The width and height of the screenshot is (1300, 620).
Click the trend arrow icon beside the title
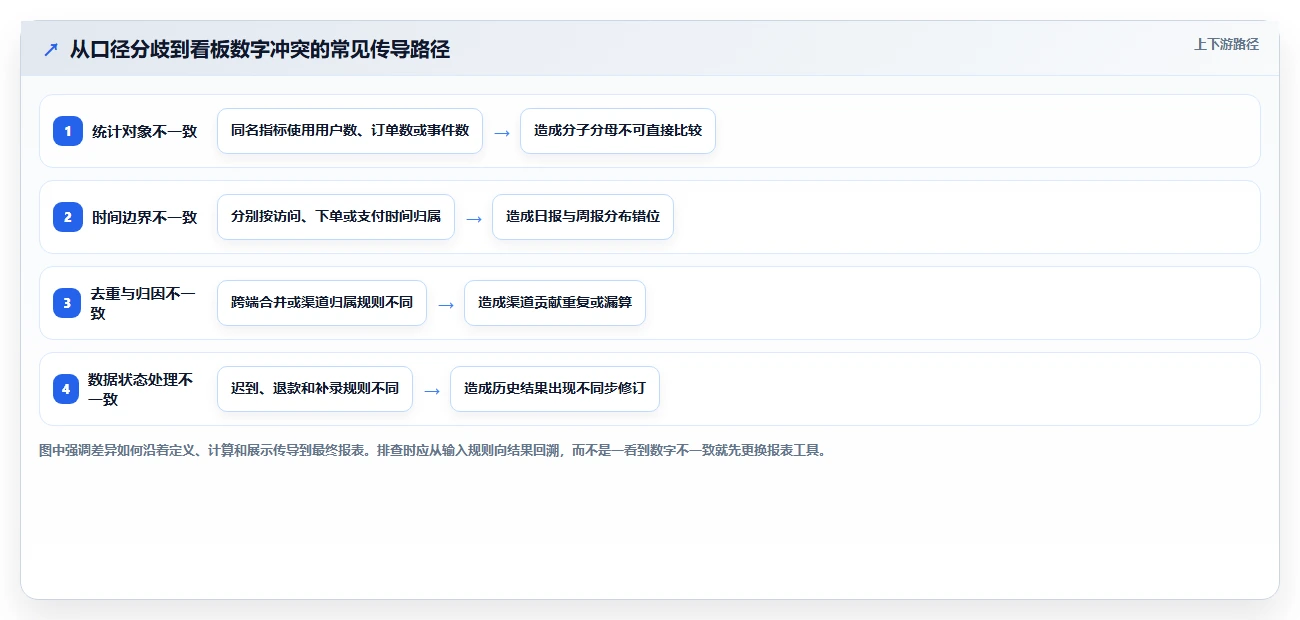51,49
